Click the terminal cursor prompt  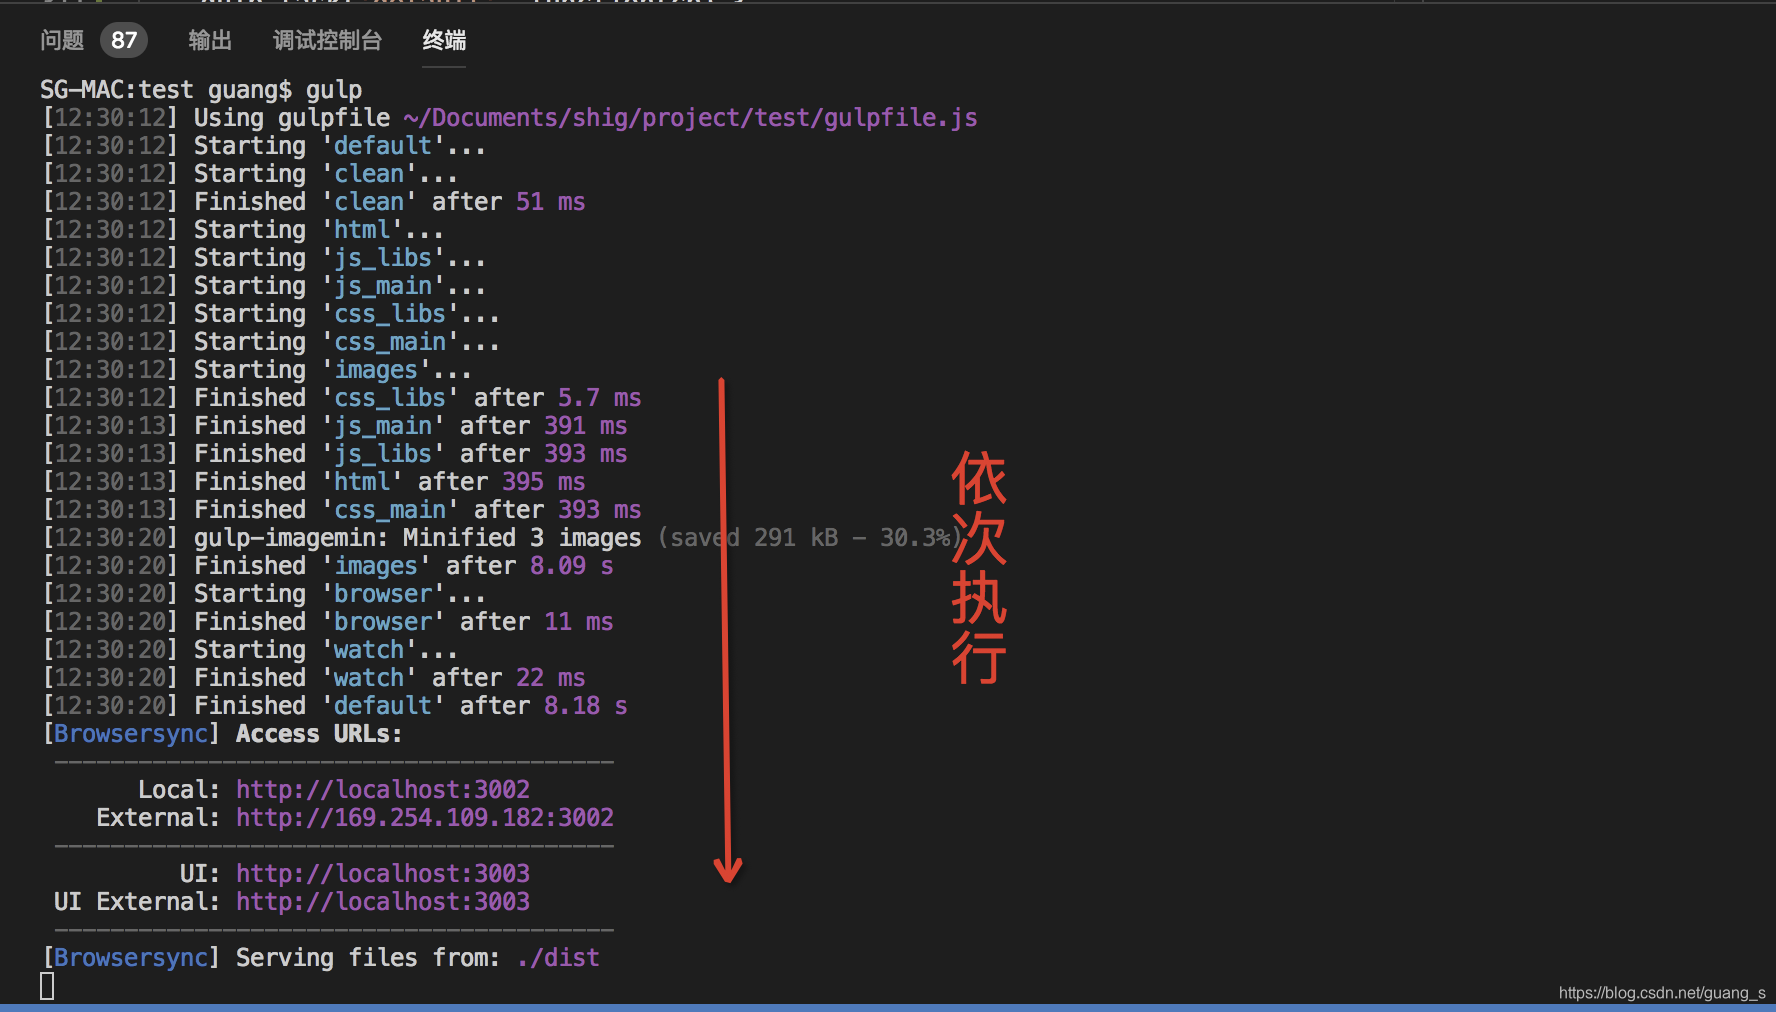47,986
